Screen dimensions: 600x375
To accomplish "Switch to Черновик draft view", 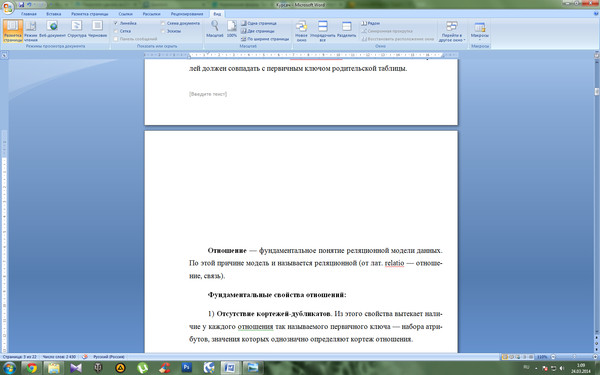I will pos(98,29).
